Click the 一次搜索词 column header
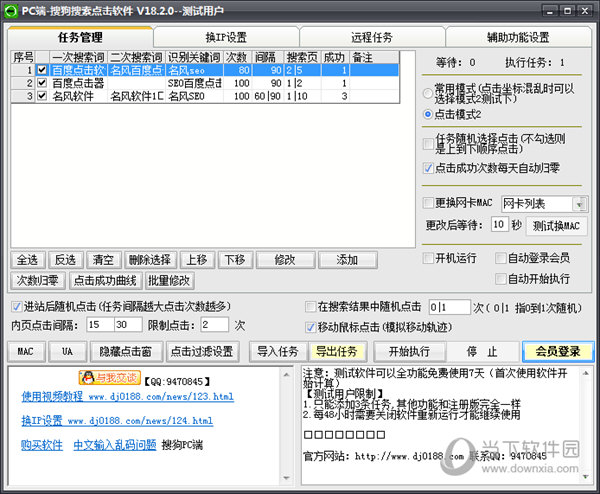Screen dimensions: 600x494 (78, 57)
